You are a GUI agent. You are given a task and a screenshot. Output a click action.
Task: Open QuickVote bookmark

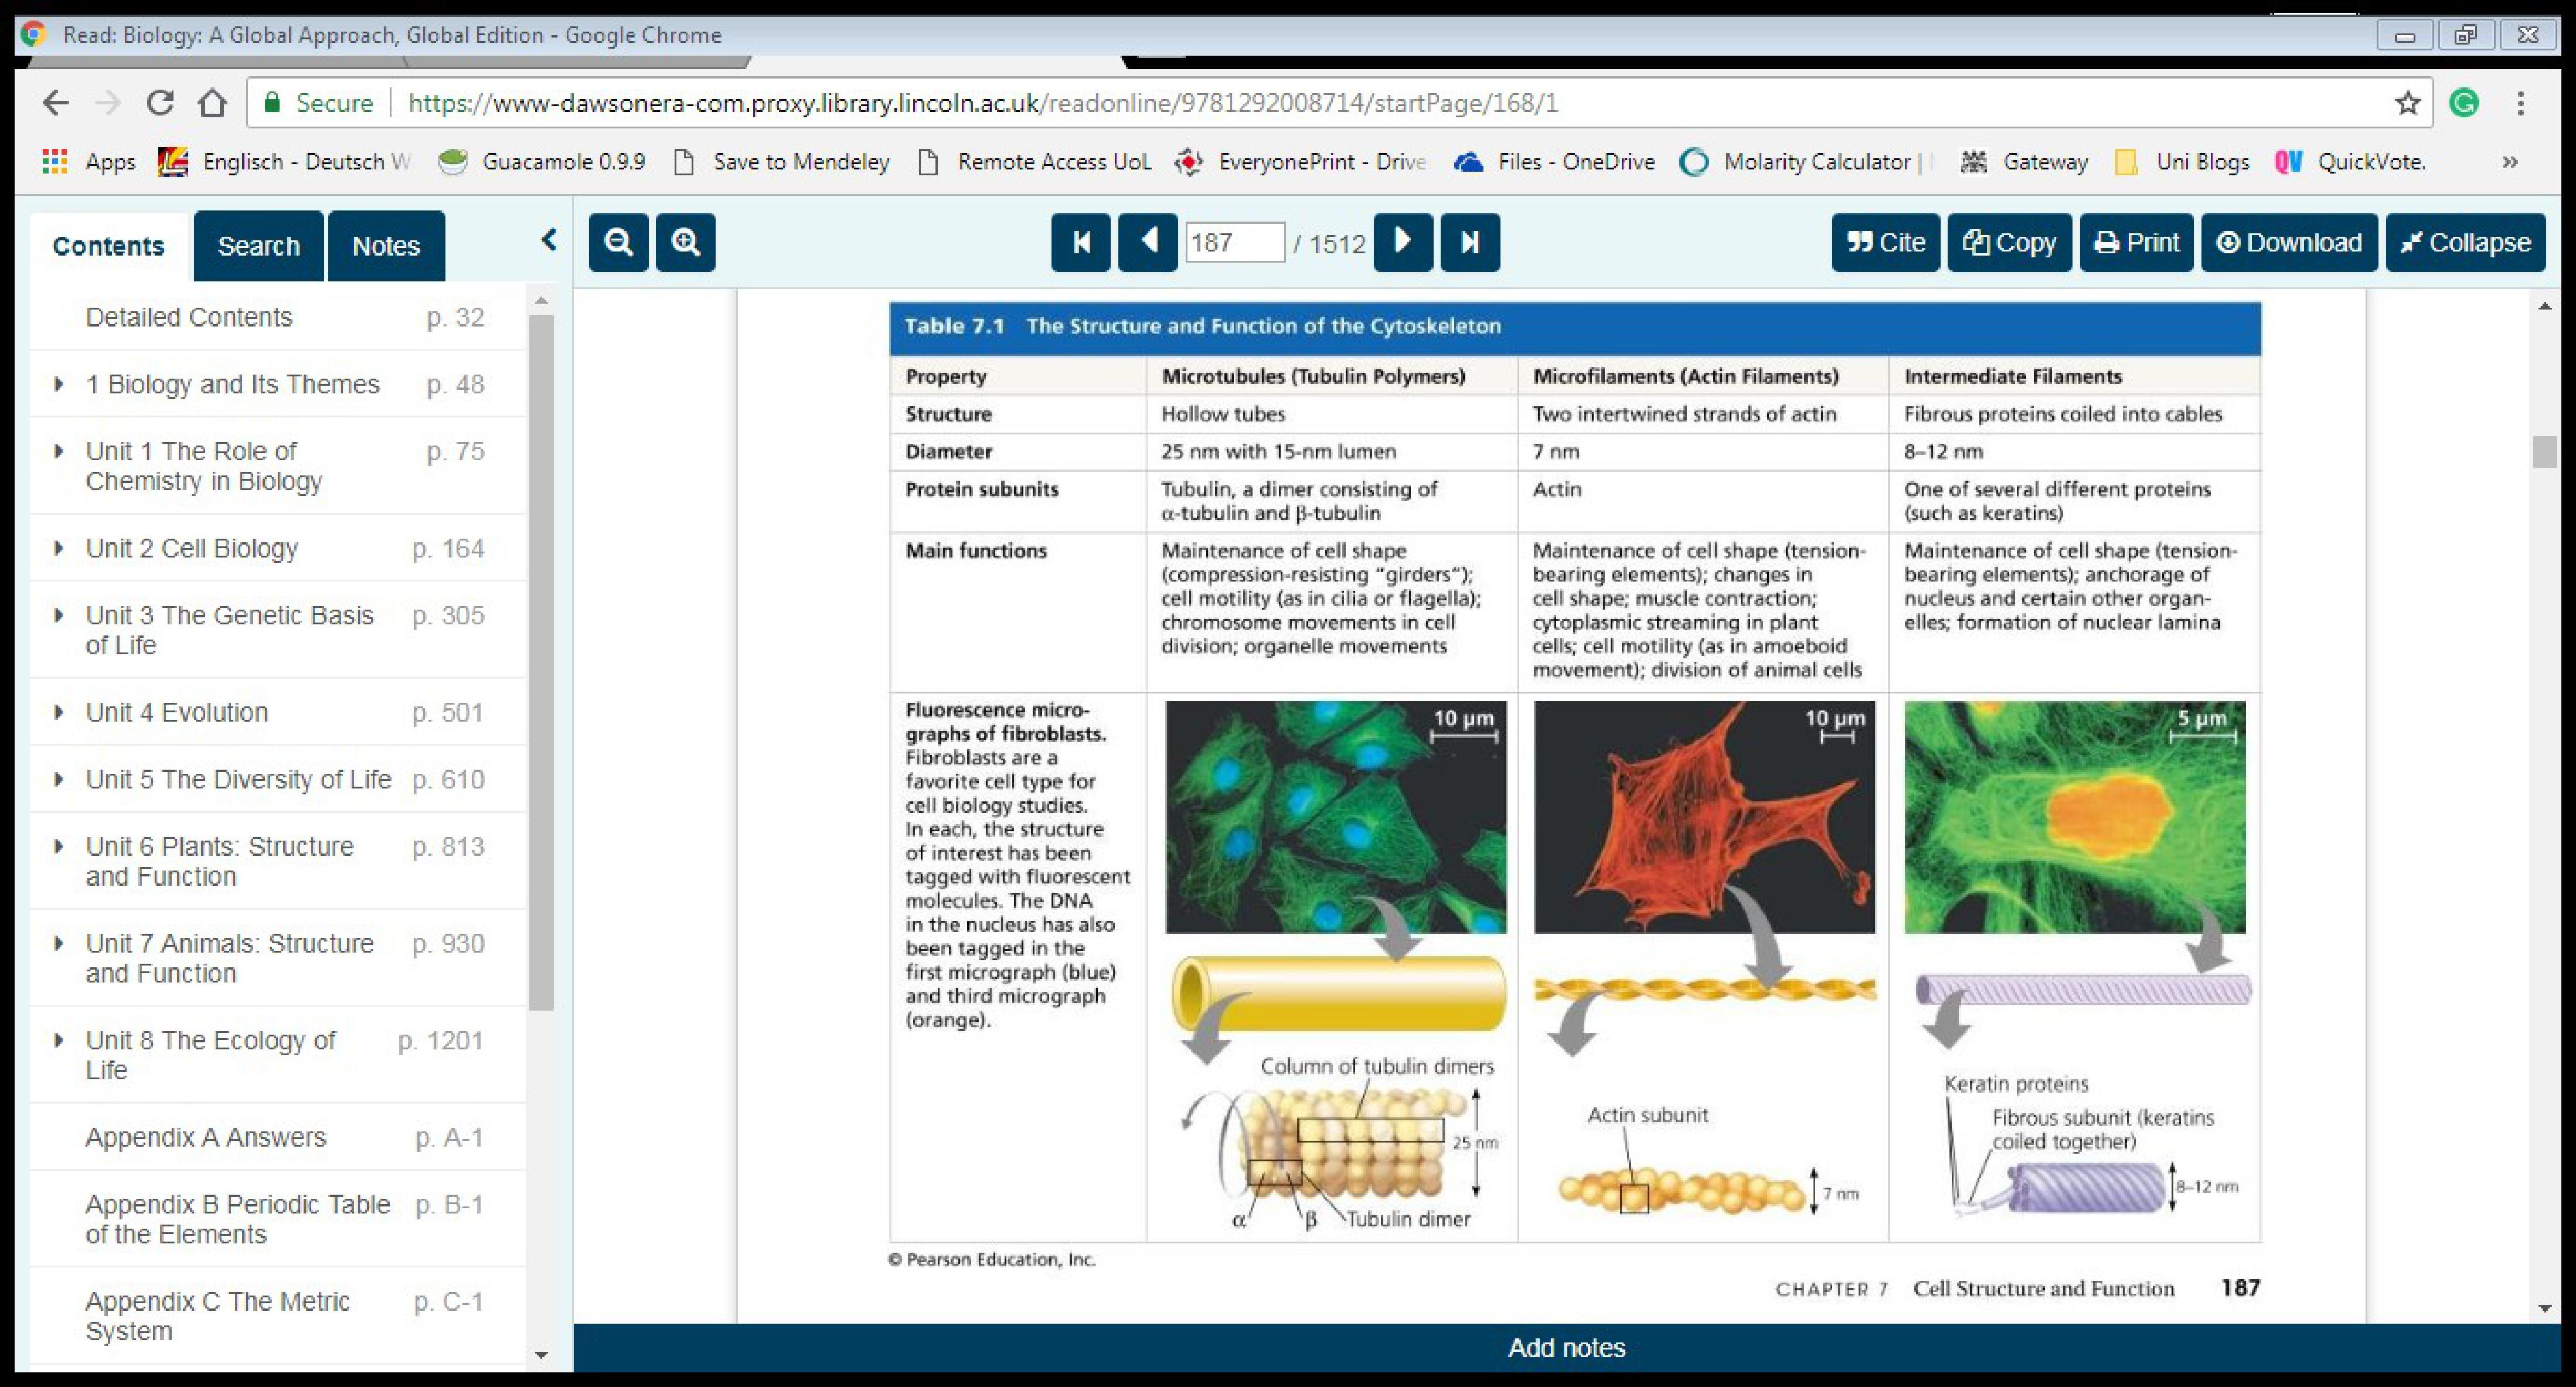pyautogui.click(x=2350, y=162)
